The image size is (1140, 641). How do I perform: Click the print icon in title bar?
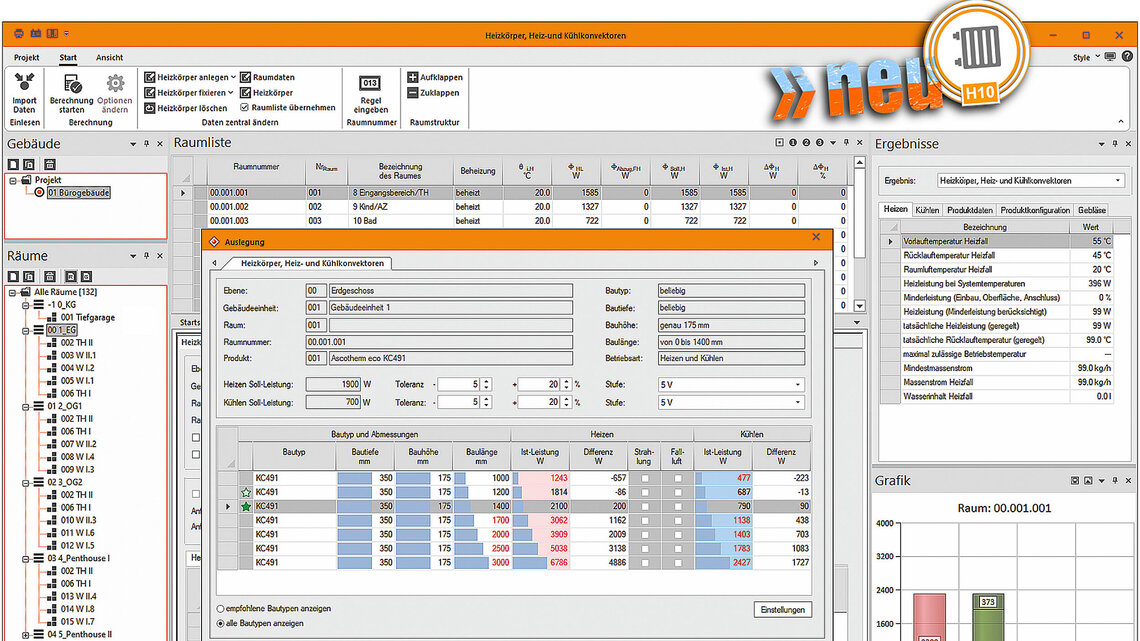click(19, 33)
